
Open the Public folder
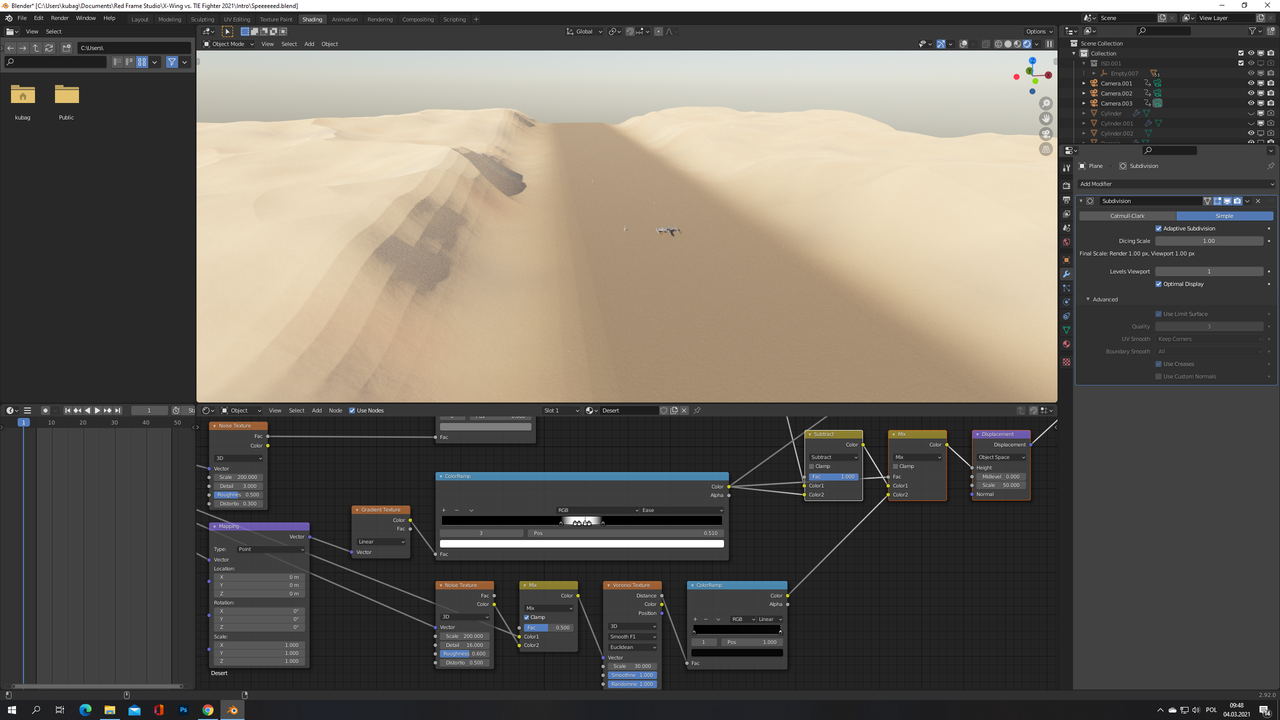click(x=66, y=95)
